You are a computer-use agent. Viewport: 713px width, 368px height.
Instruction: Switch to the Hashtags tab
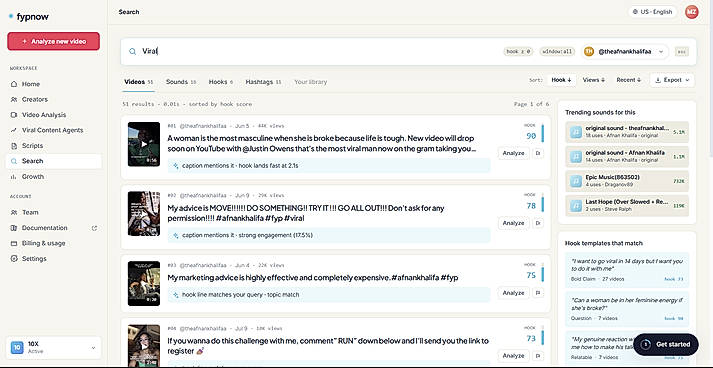pos(263,82)
